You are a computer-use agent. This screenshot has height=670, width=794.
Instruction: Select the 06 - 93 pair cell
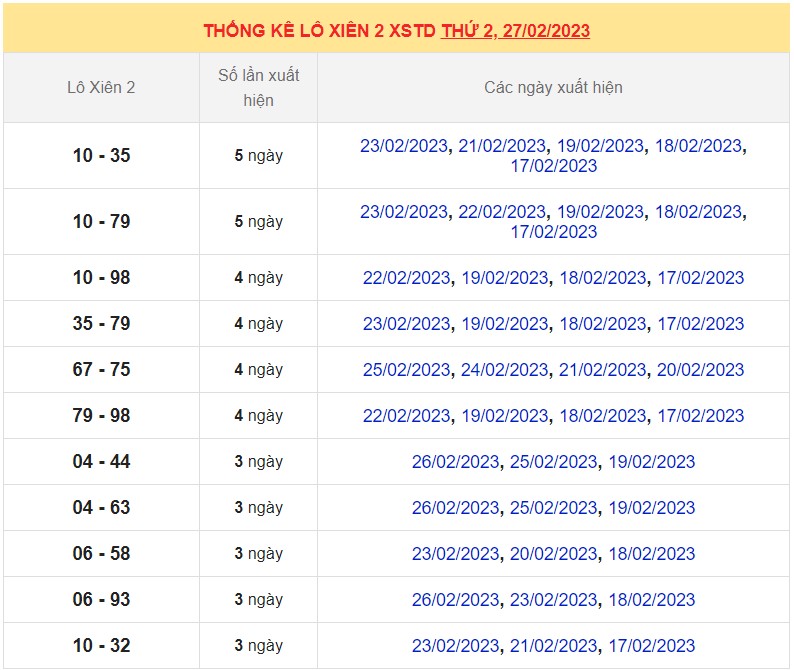pyautogui.click(x=101, y=600)
